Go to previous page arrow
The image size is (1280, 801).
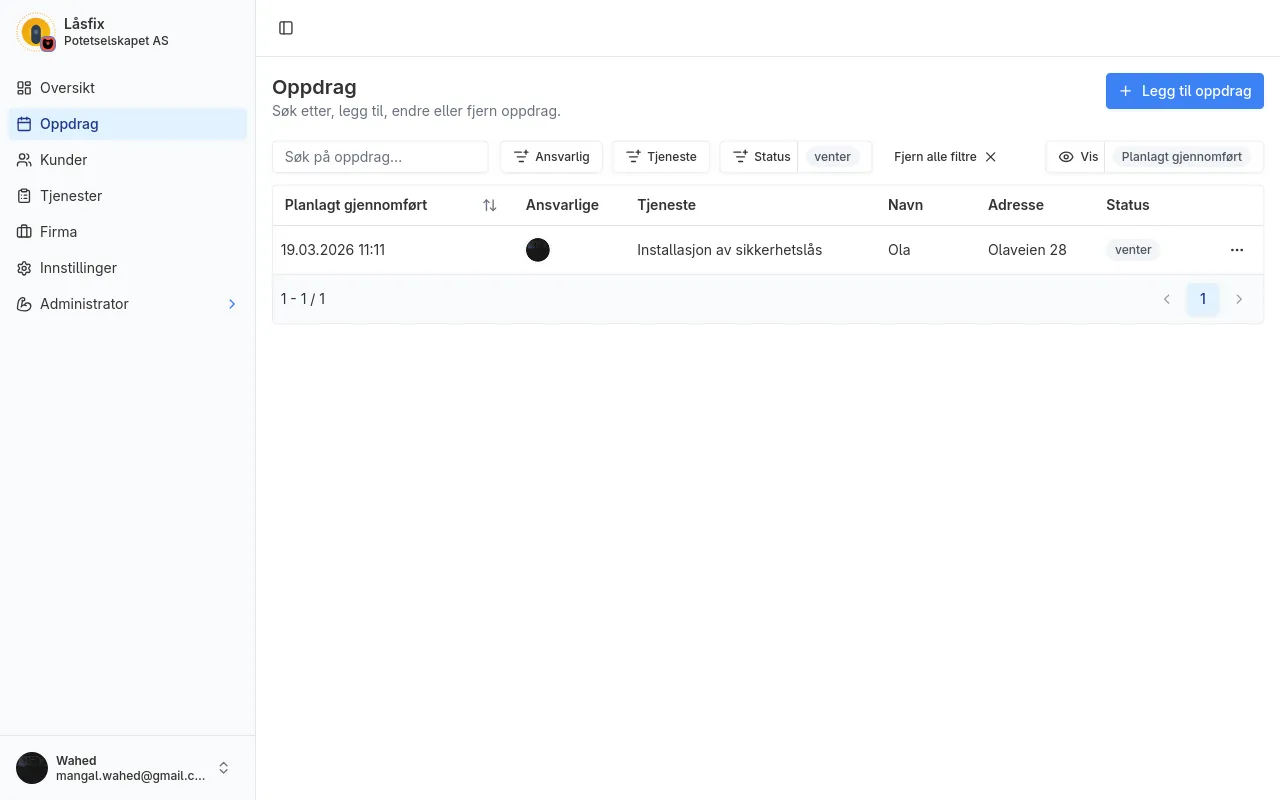coord(1166,299)
